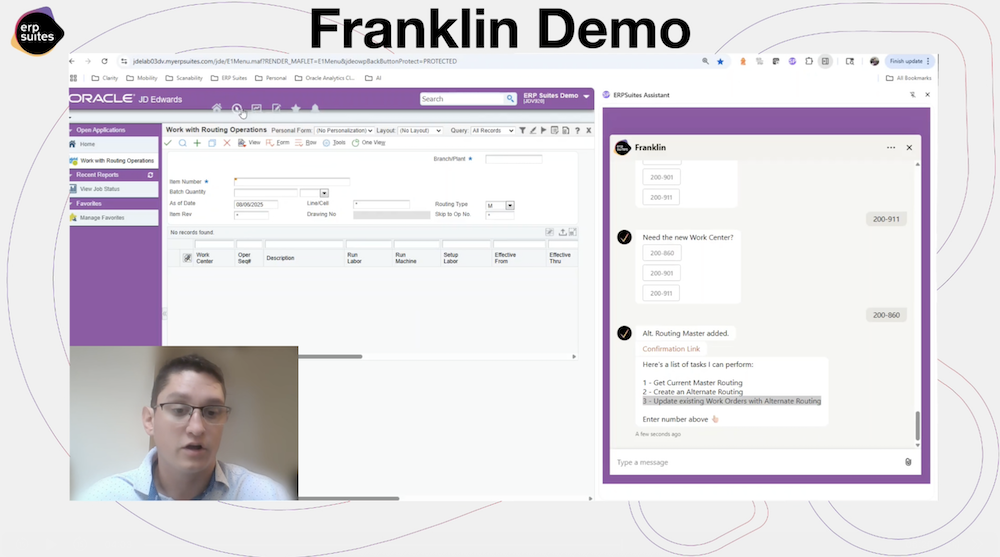1000x557 pixels.
Task: Click the browser back arrow
Action: pyautogui.click(x=72, y=61)
